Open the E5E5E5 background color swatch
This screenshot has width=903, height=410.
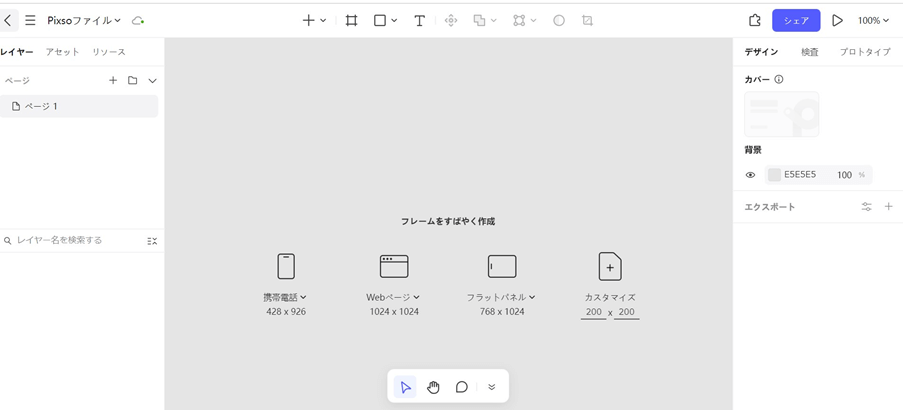pyautogui.click(x=775, y=175)
